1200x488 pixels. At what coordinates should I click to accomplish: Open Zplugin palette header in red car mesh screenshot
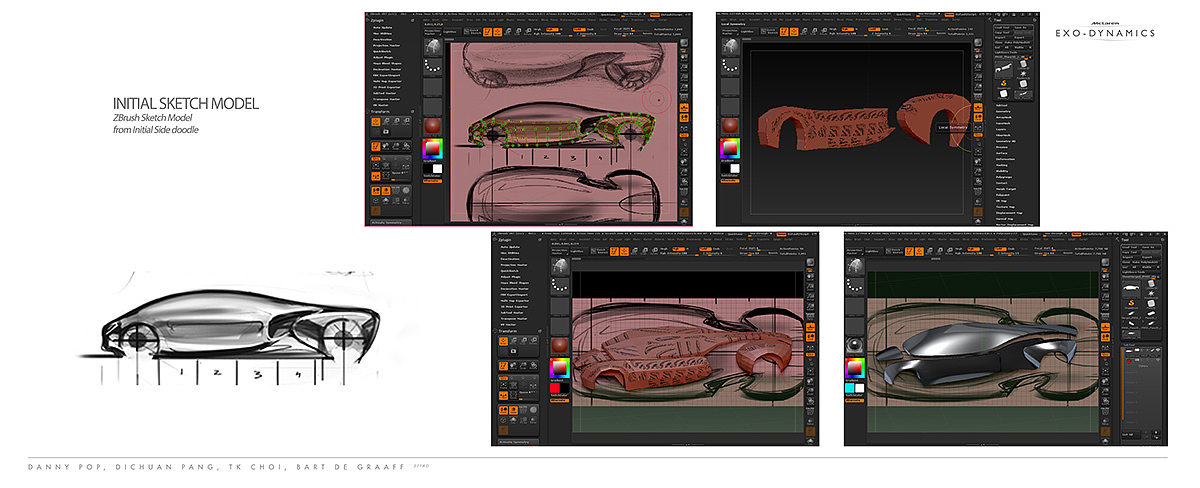pos(504,240)
